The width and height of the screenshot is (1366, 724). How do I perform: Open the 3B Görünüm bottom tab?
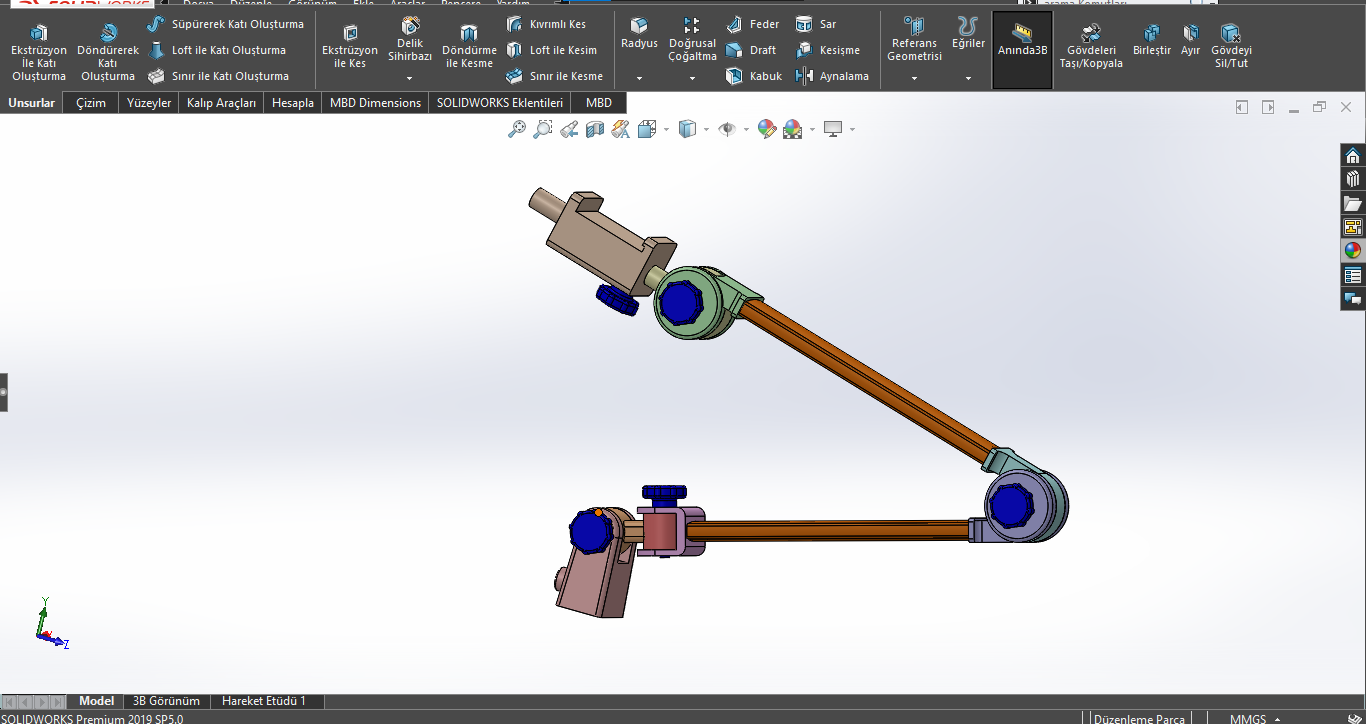point(167,701)
